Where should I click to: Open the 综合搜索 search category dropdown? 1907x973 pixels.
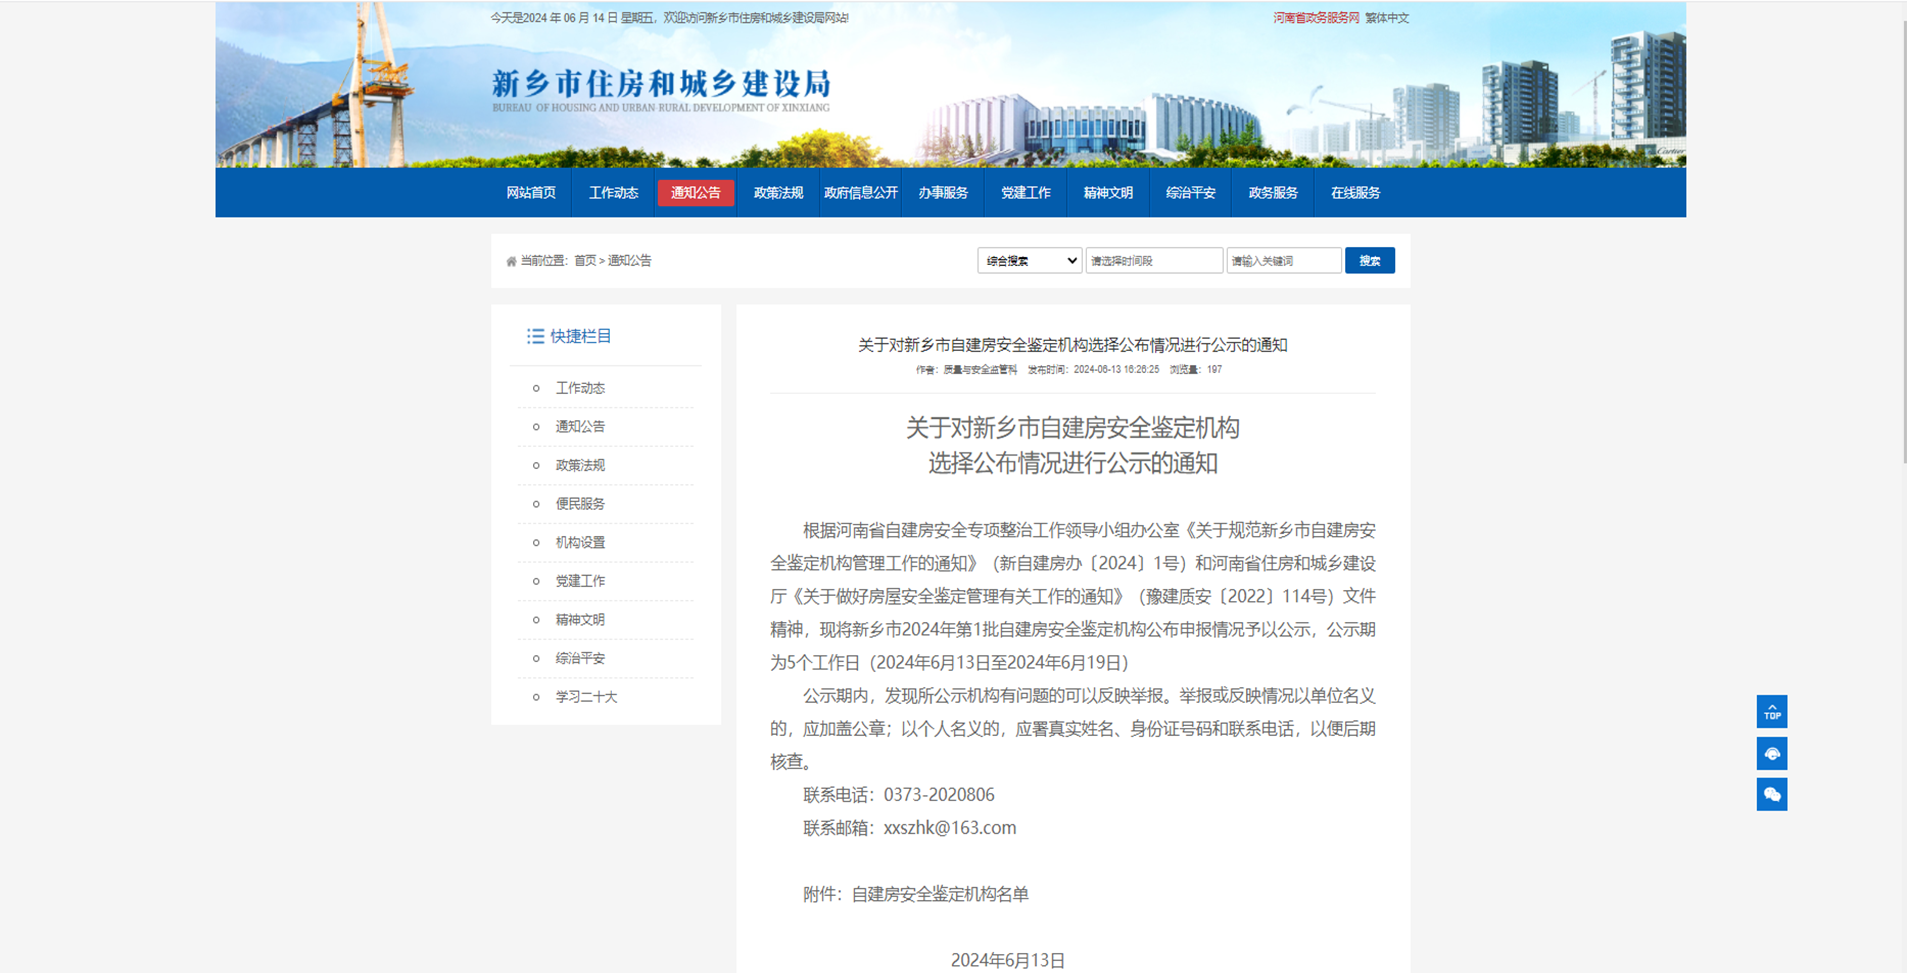[x=1028, y=260]
